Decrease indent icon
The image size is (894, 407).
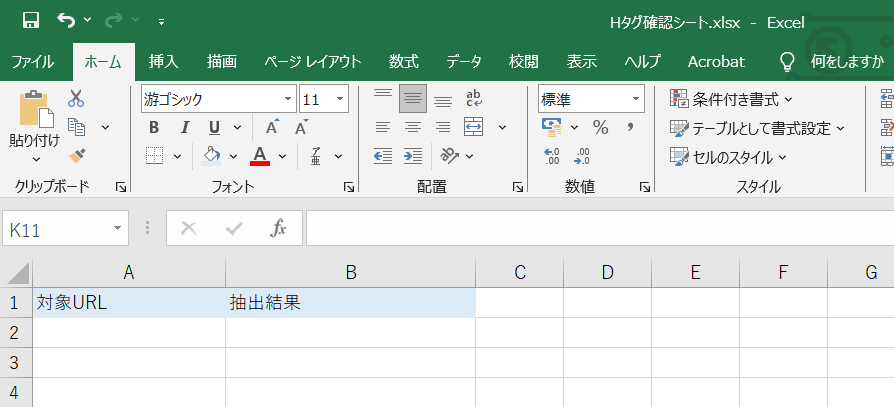(x=383, y=156)
